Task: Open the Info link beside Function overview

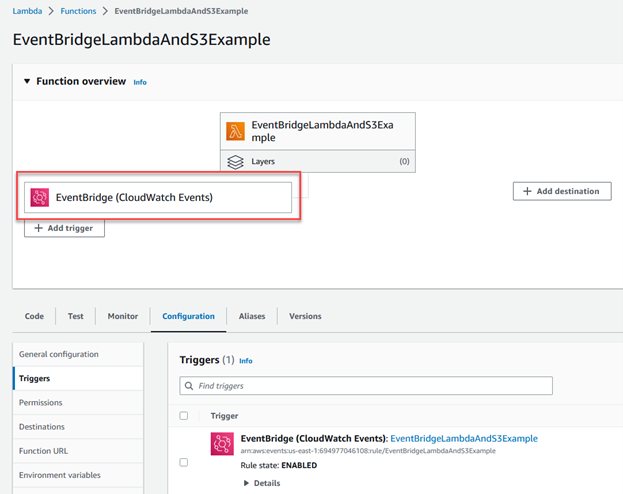Action: click(x=140, y=82)
